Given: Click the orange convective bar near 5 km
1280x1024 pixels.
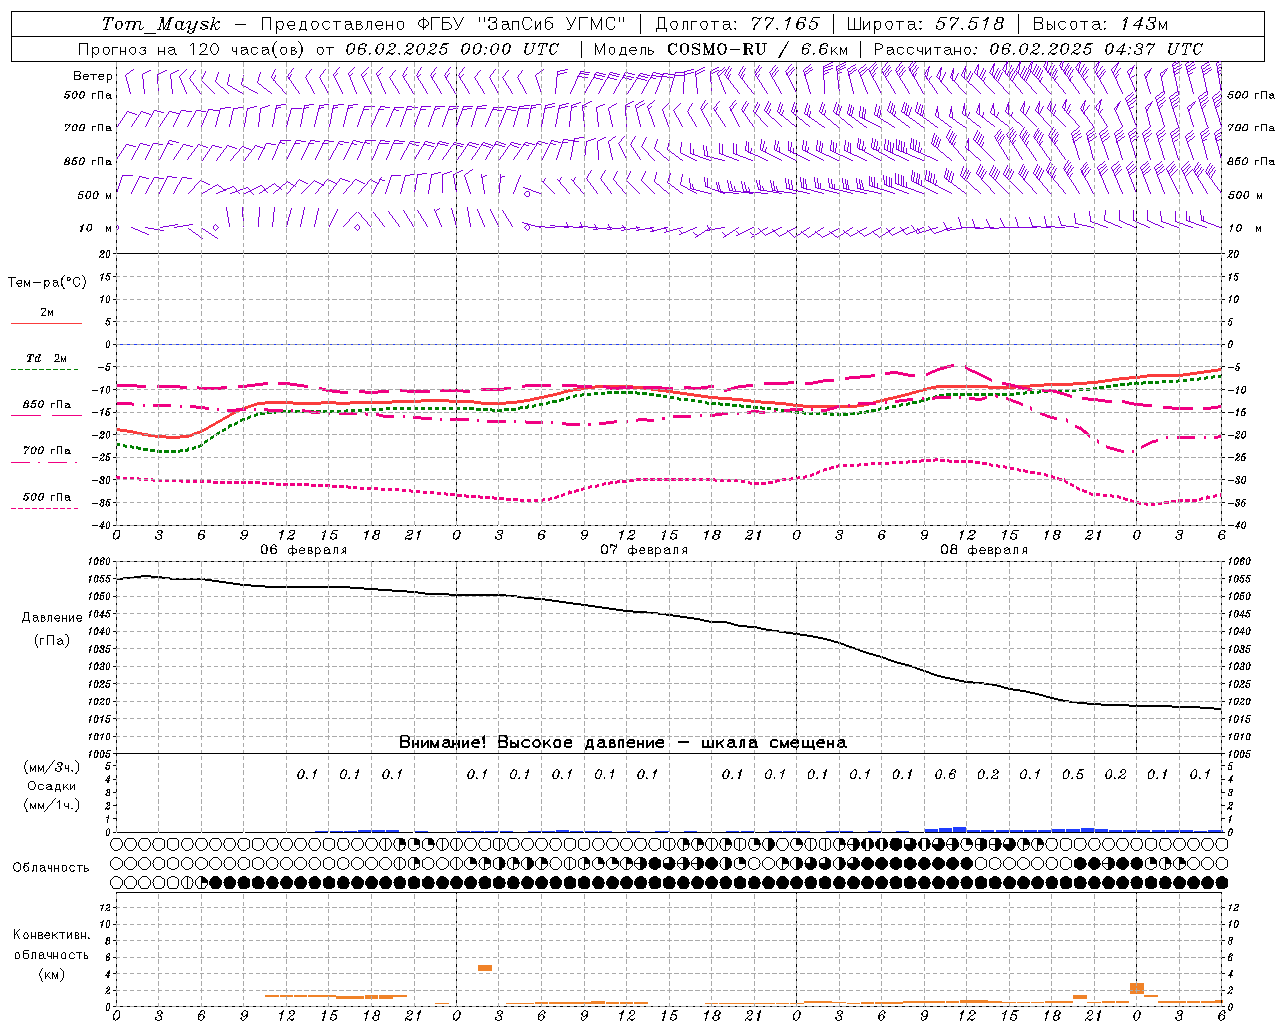Looking at the screenshot, I should pyautogui.click(x=485, y=968).
